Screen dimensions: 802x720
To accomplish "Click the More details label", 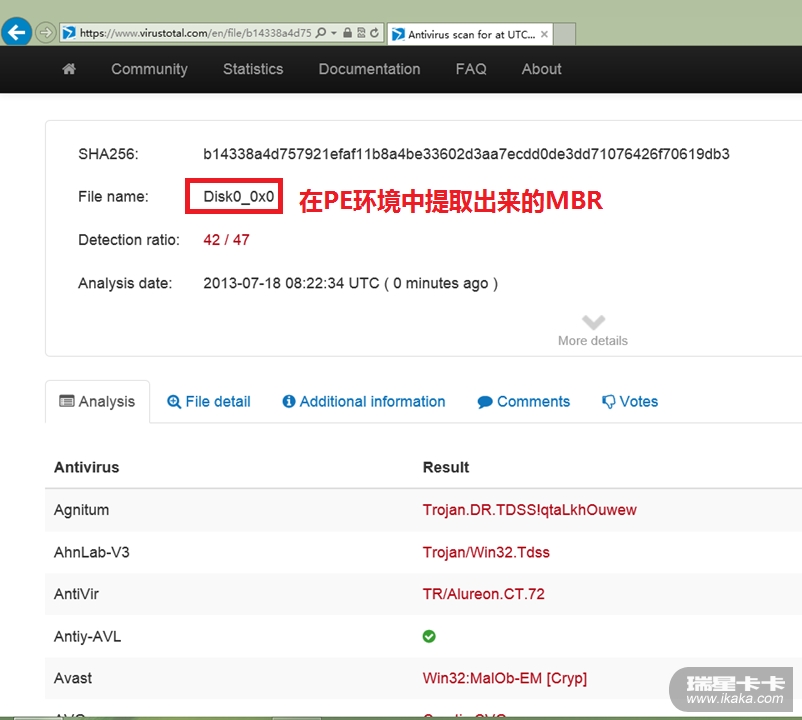I will (593, 341).
